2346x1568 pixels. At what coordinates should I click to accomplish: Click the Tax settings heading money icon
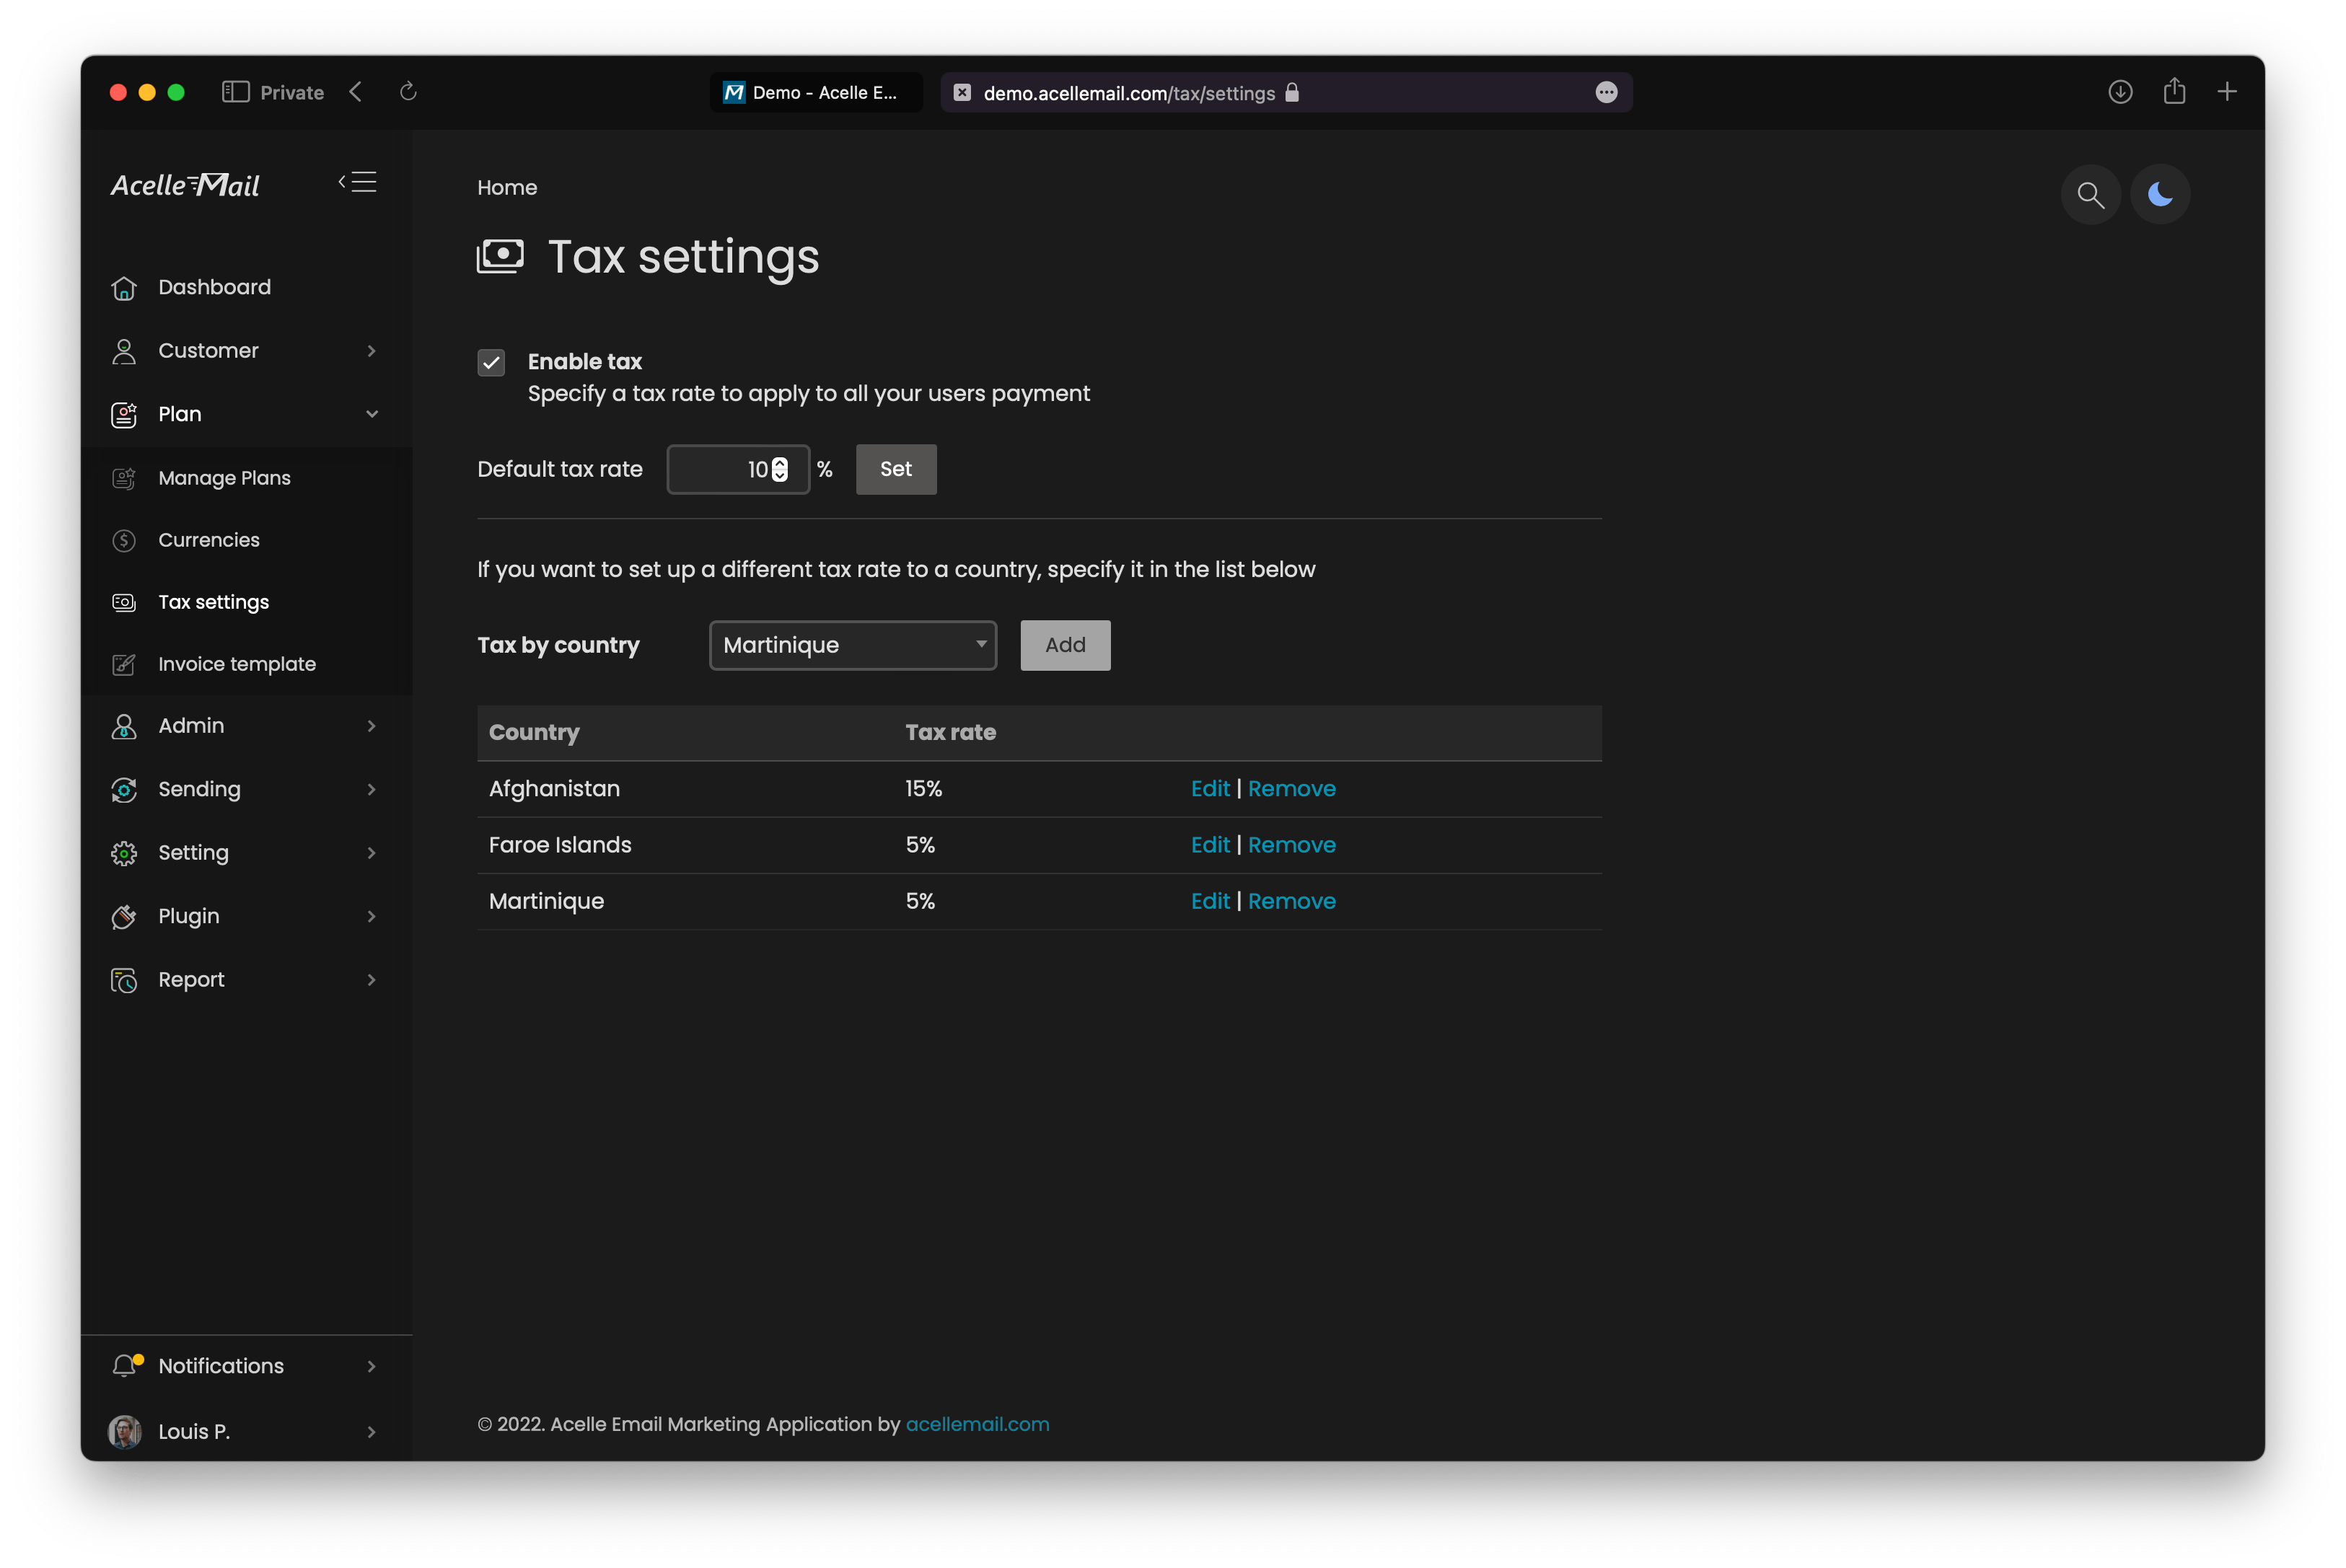click(500, 256)
